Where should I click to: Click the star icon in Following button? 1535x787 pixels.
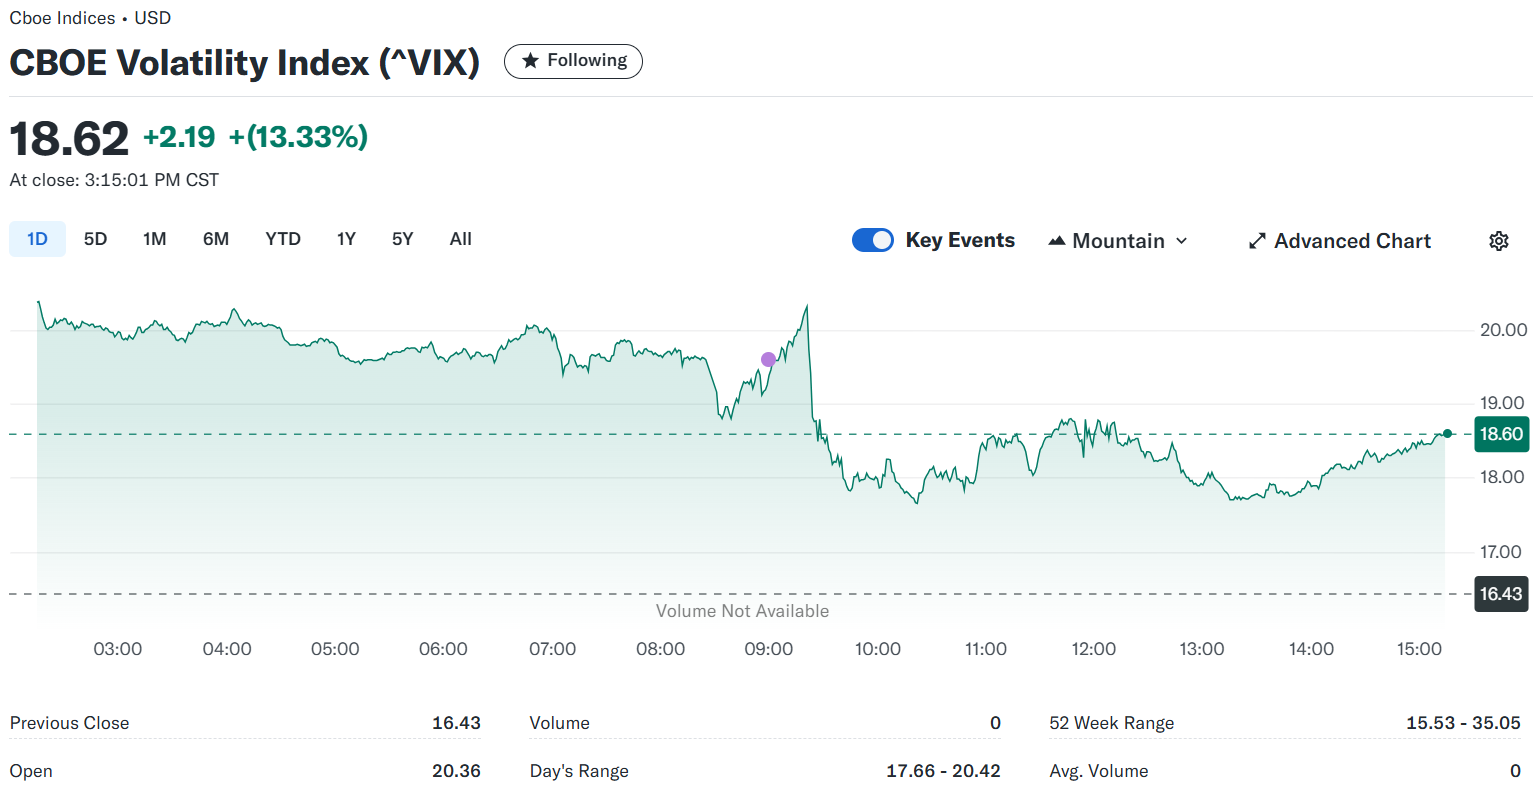click(x=531, y=61)
